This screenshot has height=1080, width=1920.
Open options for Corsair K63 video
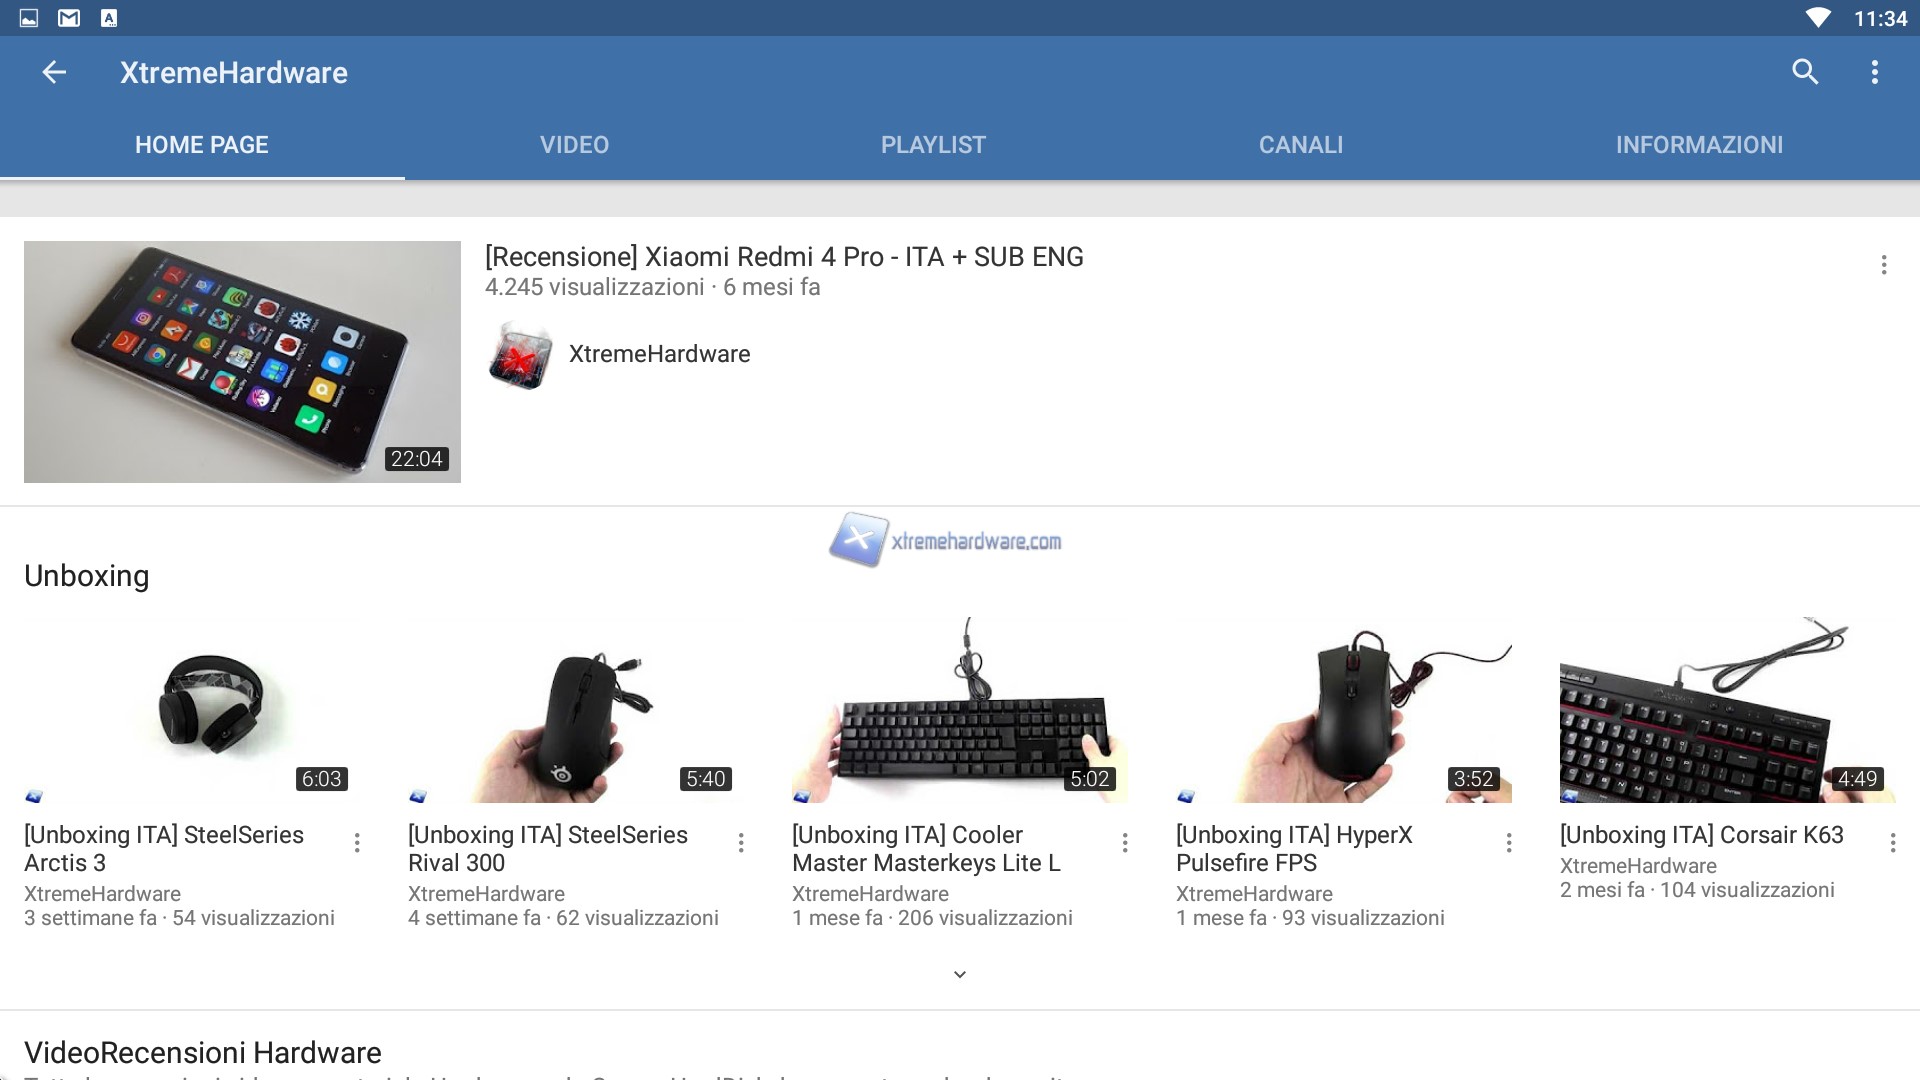pyautogui.click(x=1893, y=843)
